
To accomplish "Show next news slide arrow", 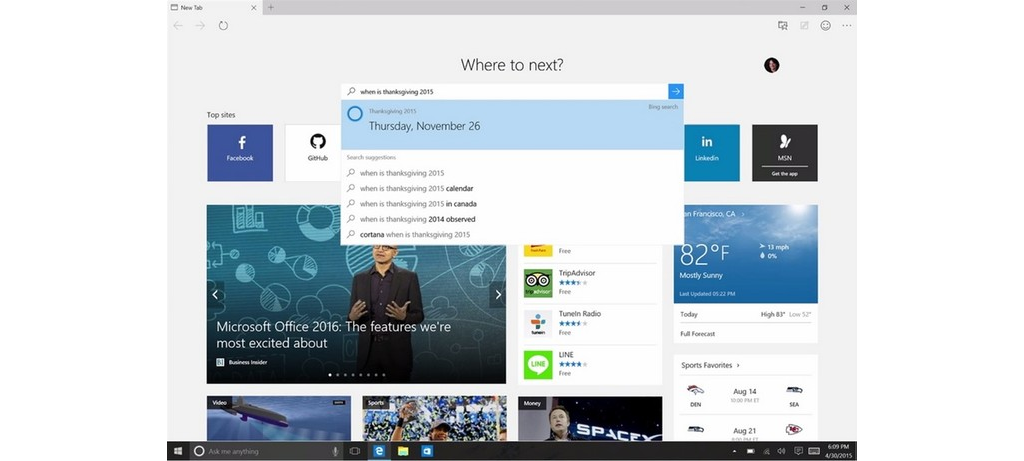I will 498,294.
